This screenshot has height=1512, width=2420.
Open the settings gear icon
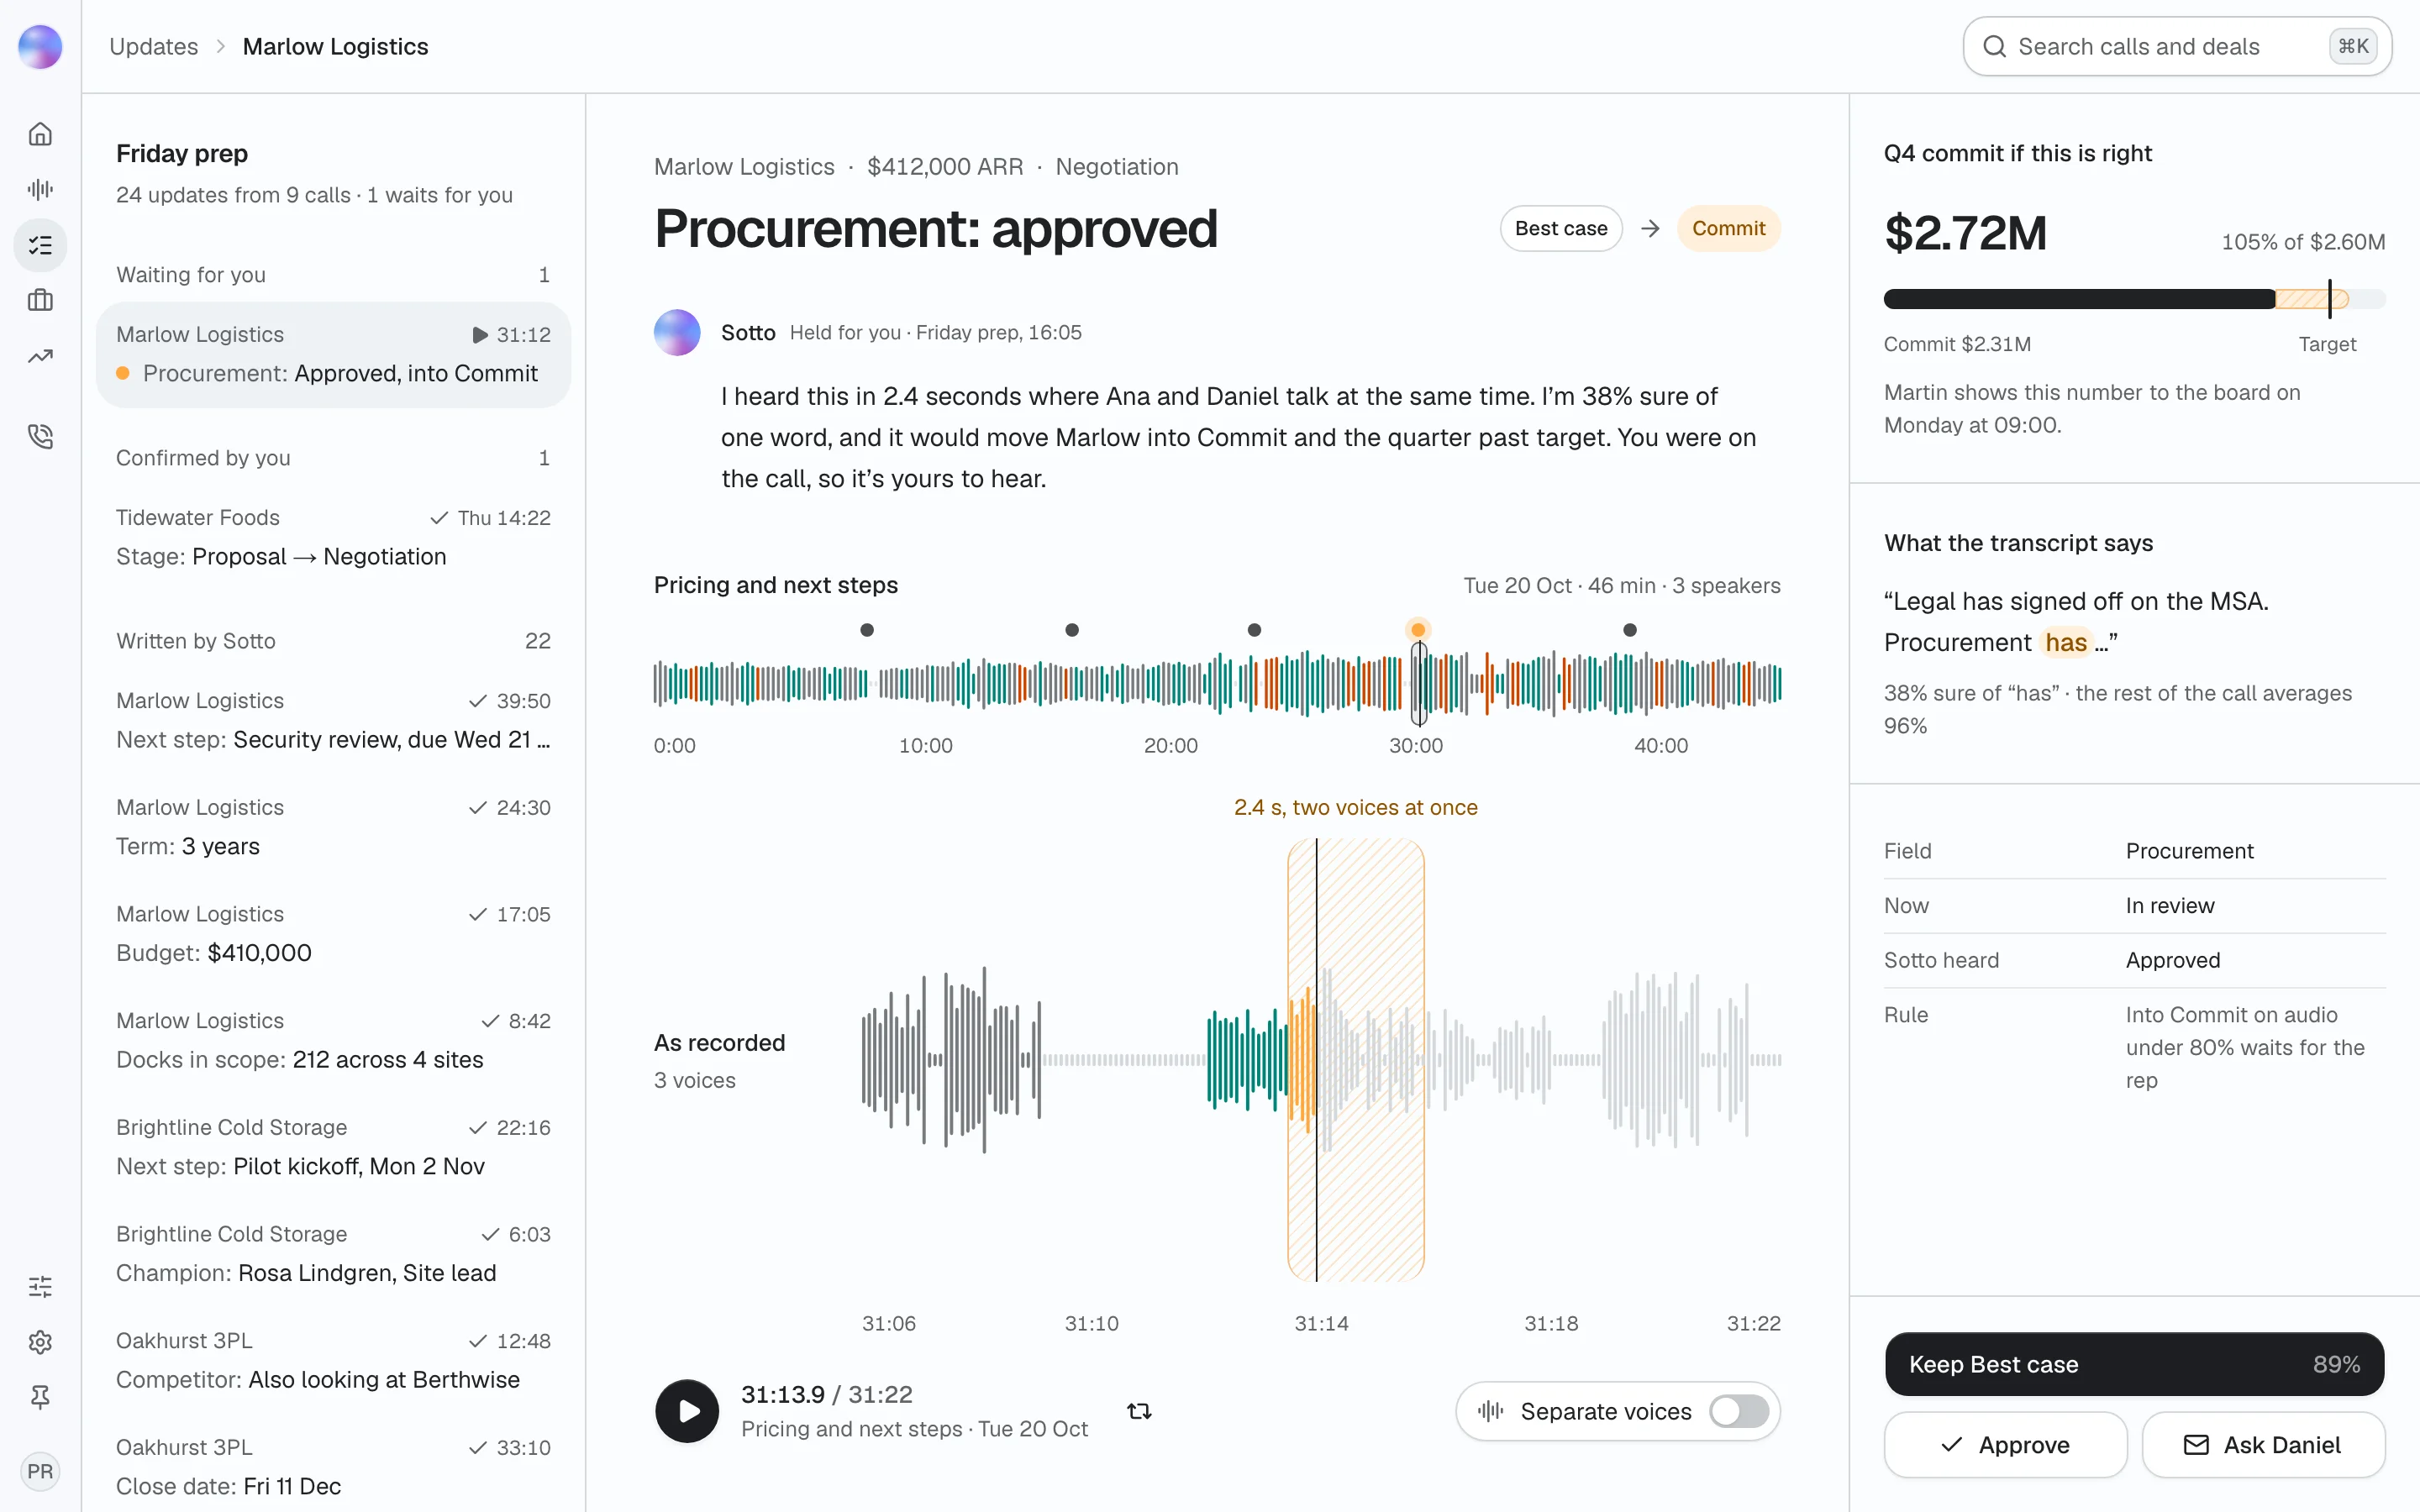40,1342
